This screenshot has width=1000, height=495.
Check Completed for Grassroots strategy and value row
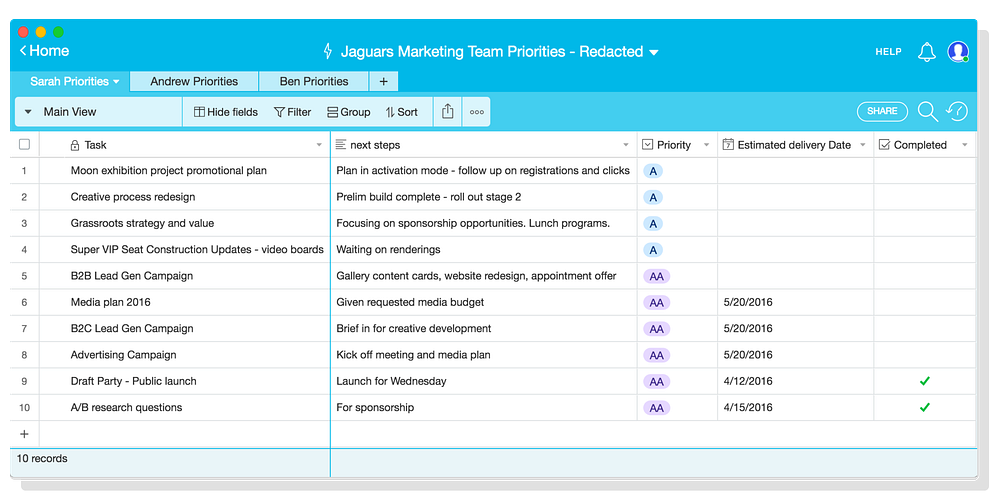tap(924, 223)
